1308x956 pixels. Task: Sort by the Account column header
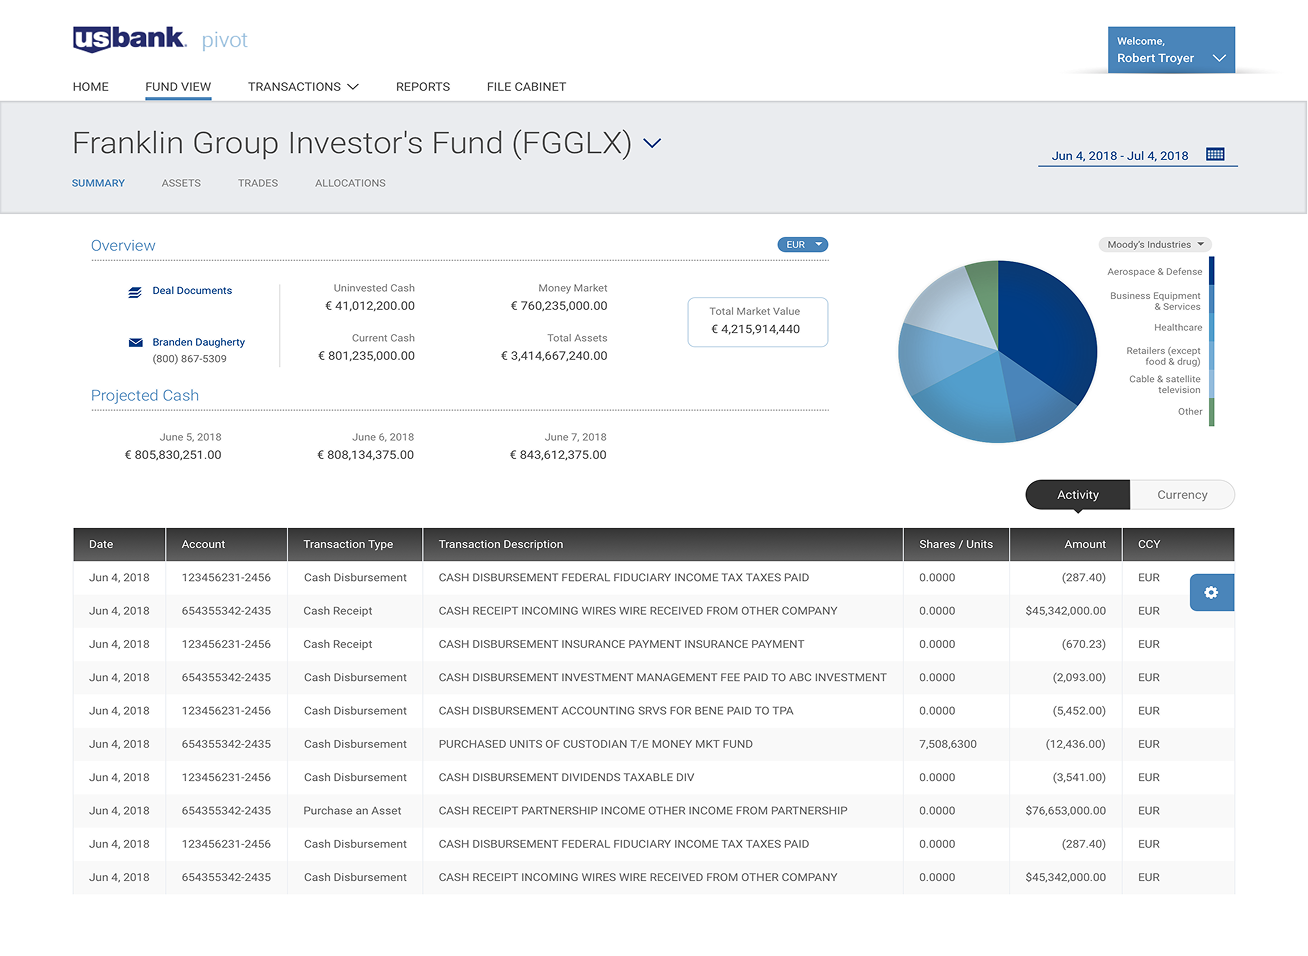tap(227, 545)
